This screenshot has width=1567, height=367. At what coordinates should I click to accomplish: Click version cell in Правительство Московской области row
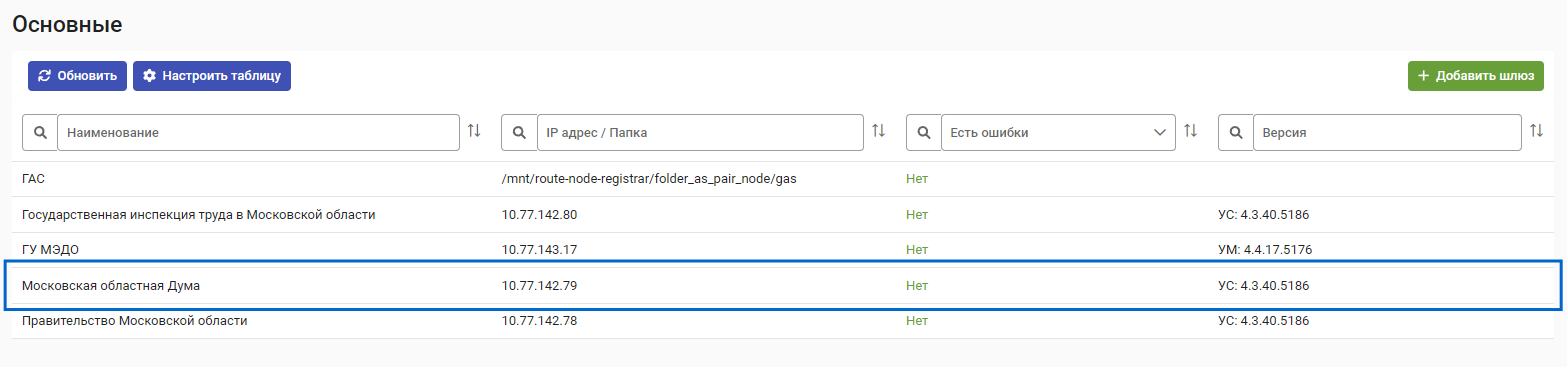tap(1264, 321)
